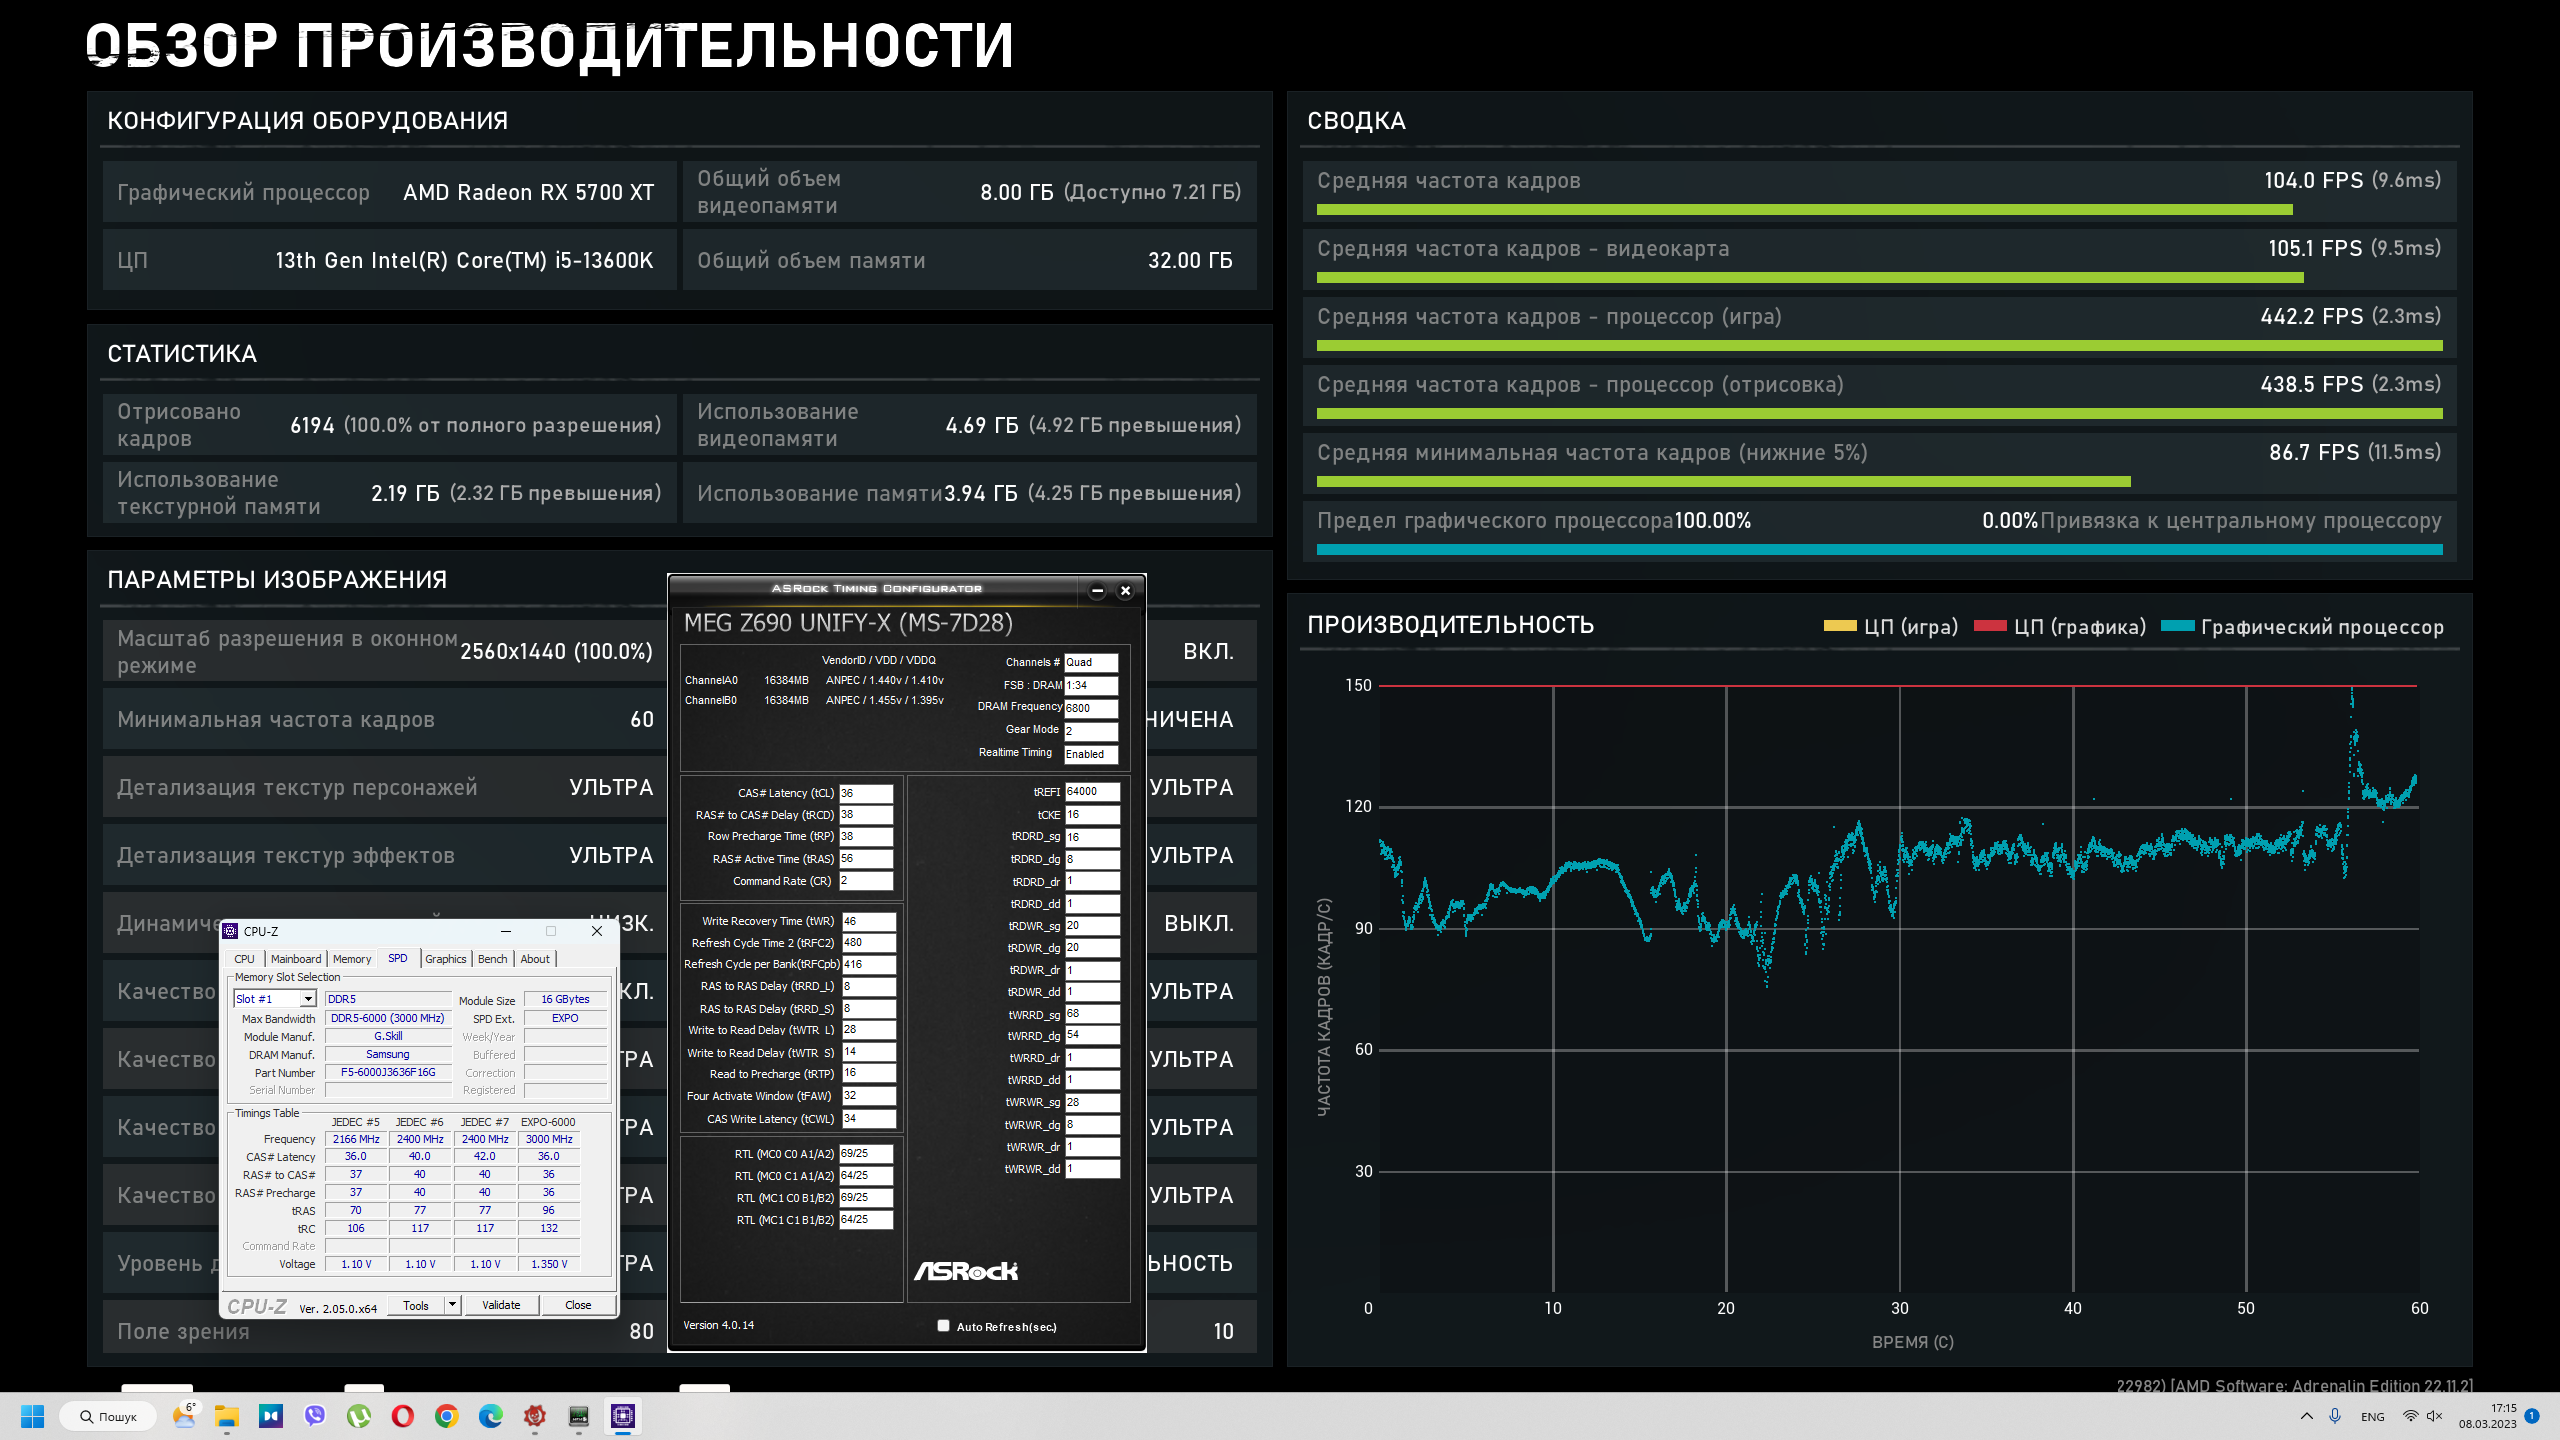Minimize the CPU-Z window
The image size is (2560, 1440).
click(x=505, y=931)
